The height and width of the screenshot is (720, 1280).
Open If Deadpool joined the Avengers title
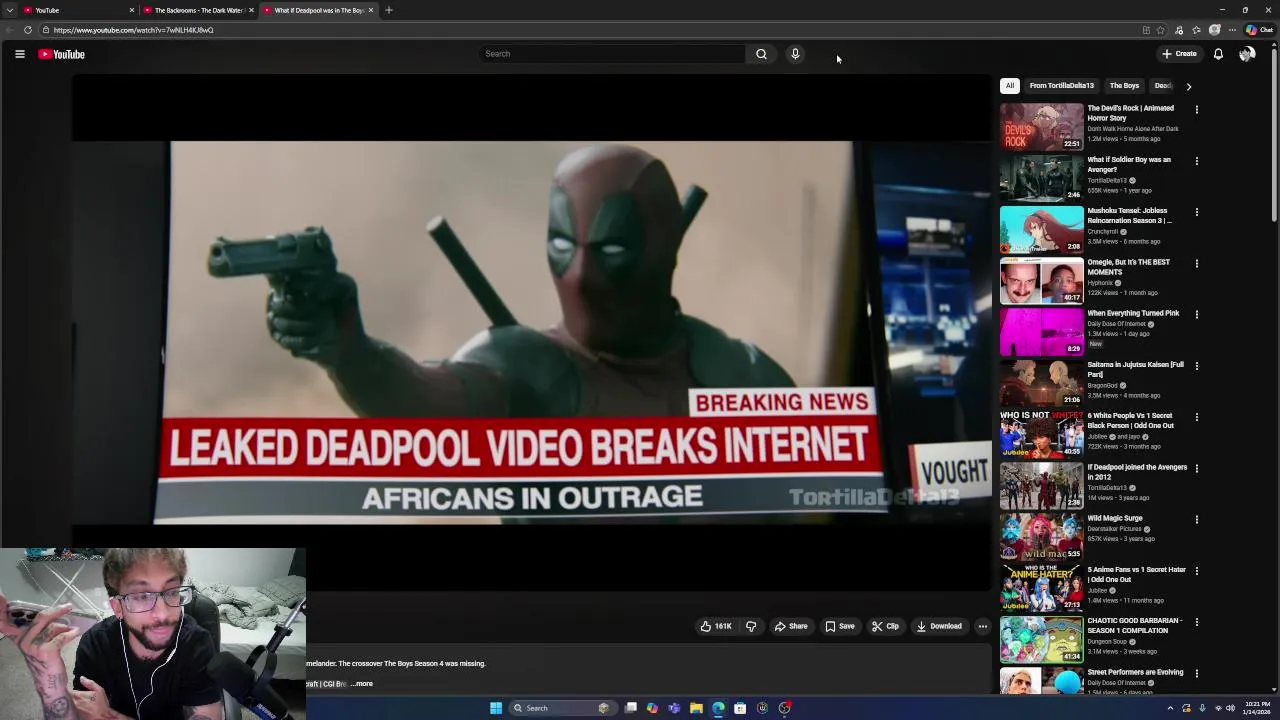[x=1137, y=472]
